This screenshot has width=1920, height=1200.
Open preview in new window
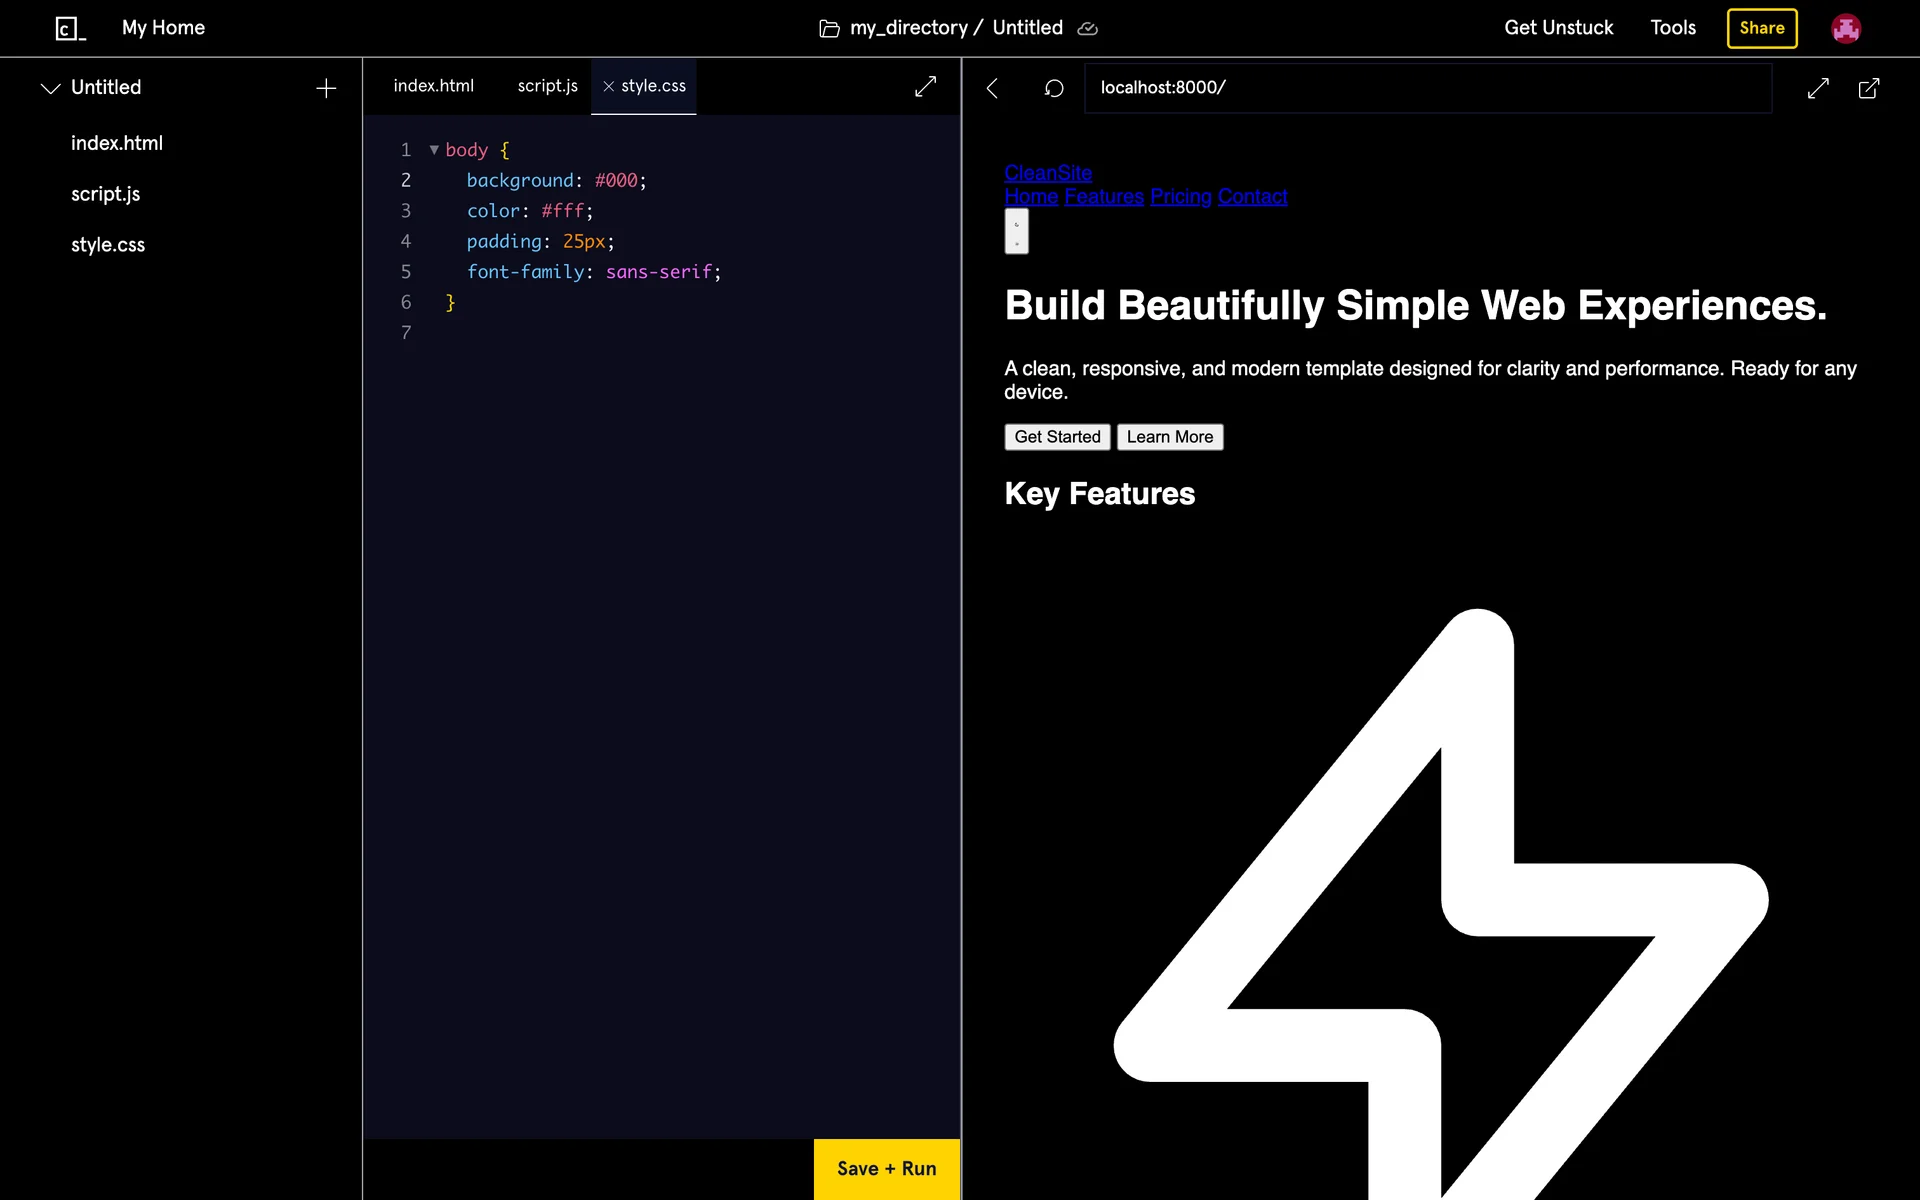1868,88
